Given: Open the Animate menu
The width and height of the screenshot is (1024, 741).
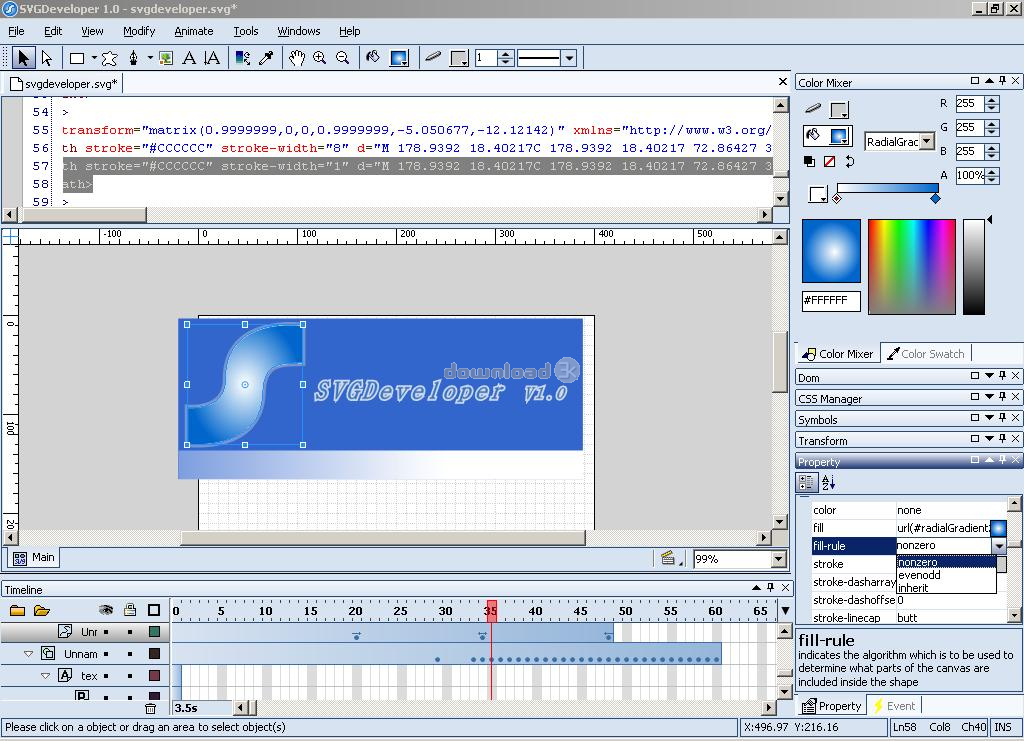Looking at the screenshot, I should pyautogui.click(x=193, y=31).
